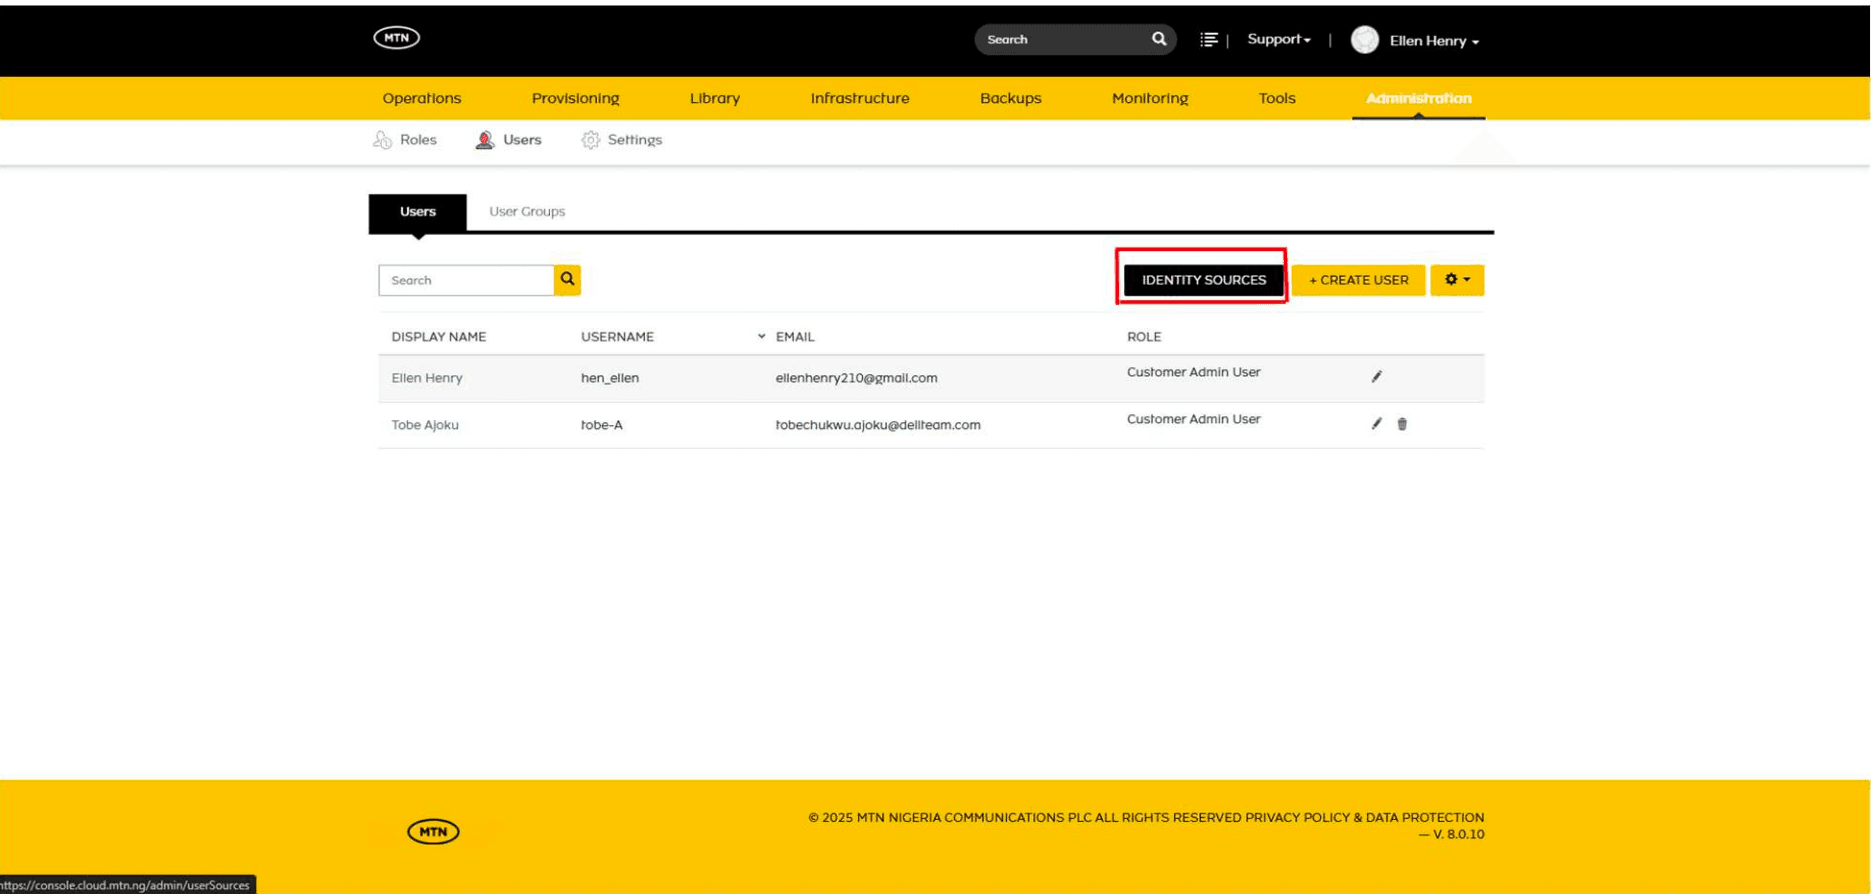The width and height of the screenshot is (1876, 894).
Task: Sort the table by the USERNAME column arrow
Action: pos(763,337)
